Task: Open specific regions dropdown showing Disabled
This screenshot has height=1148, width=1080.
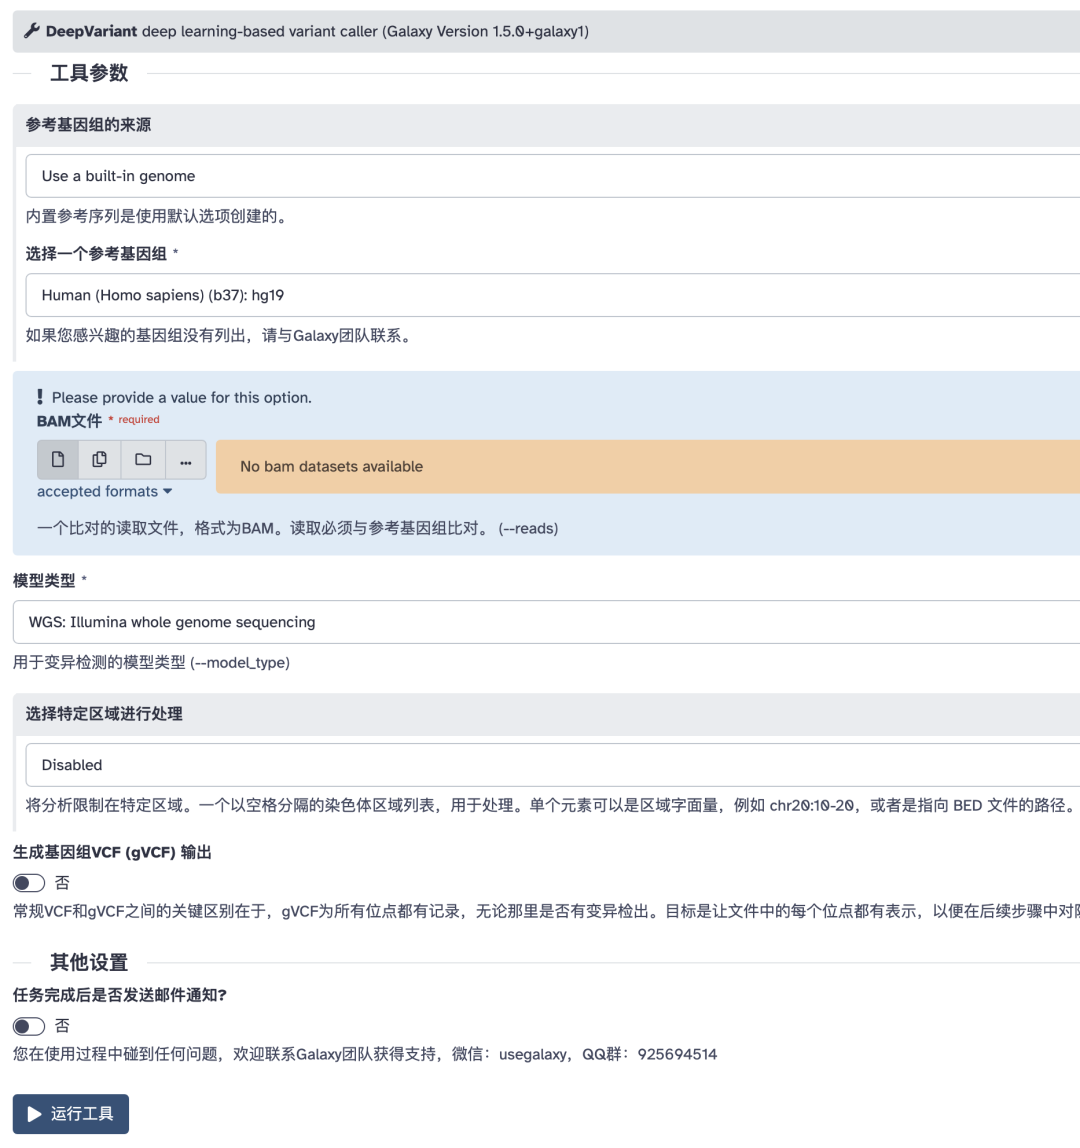Action: [x=553, y=765]
